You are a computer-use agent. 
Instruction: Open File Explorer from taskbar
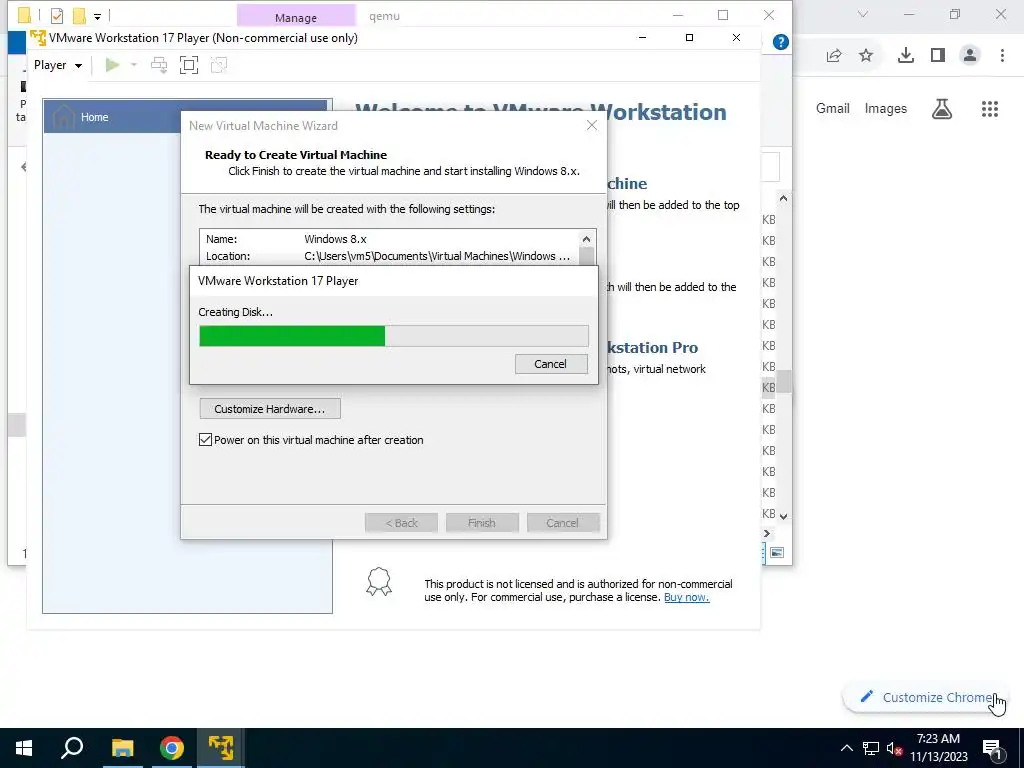pos(122,748)
